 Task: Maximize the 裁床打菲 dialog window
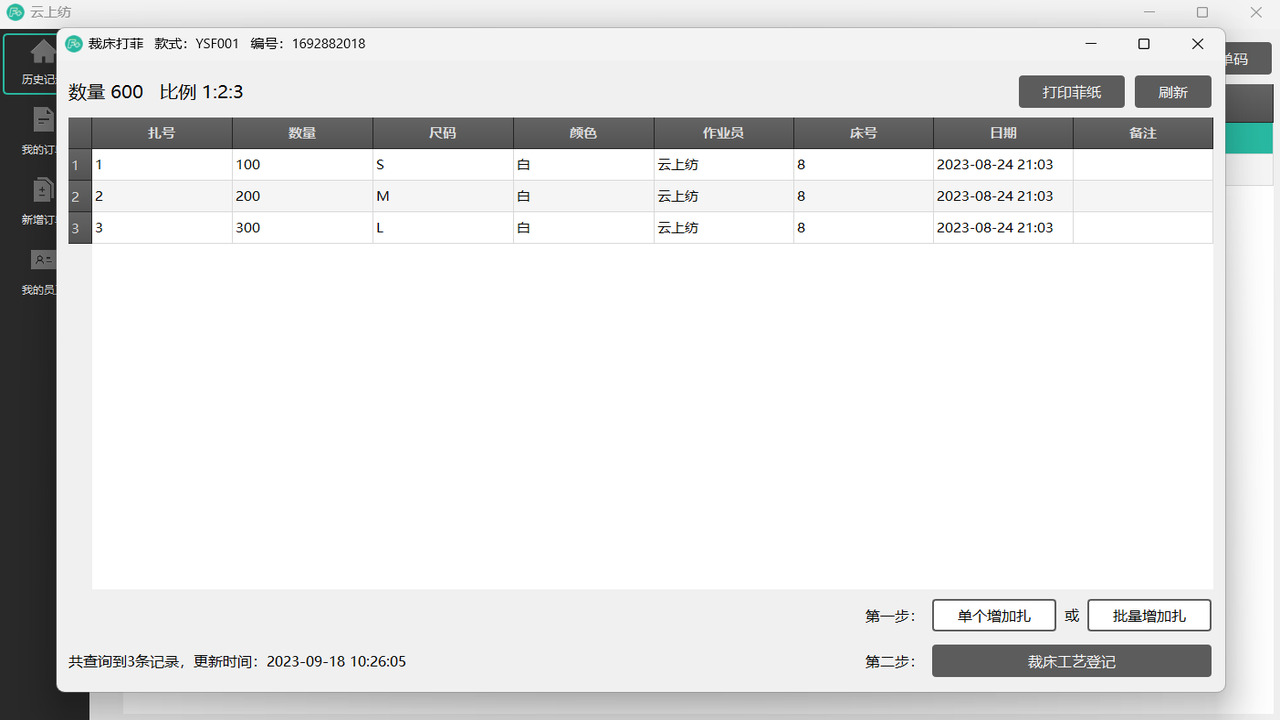(1144, 44)
